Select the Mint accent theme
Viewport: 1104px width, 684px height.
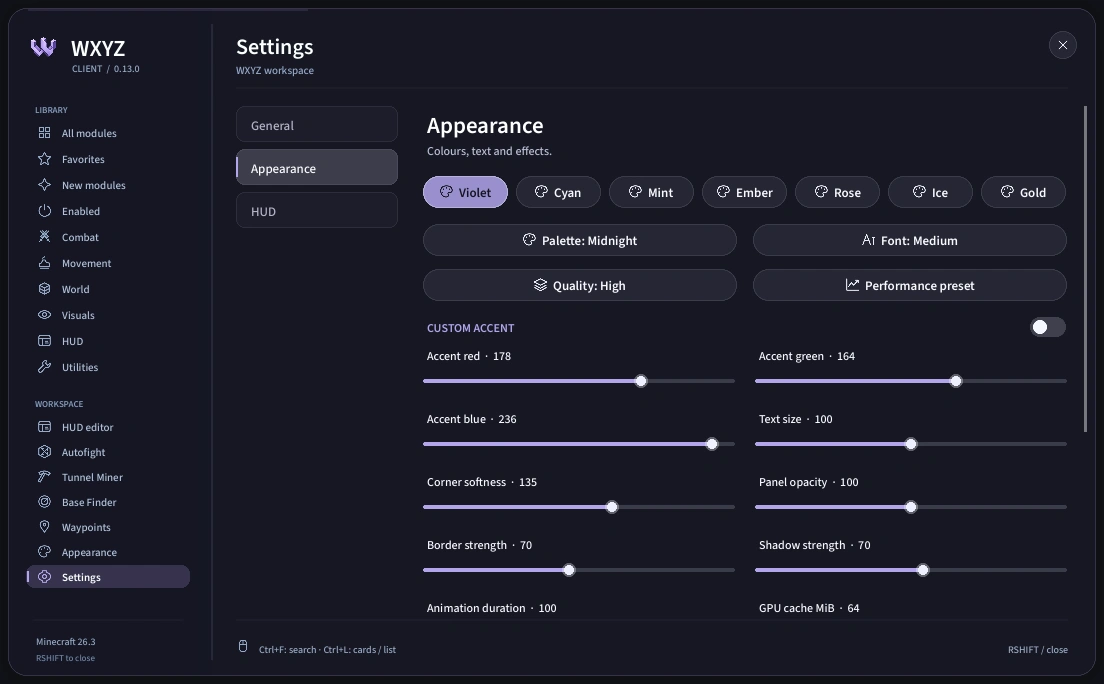pyautogui.click(x=651, y=192)
